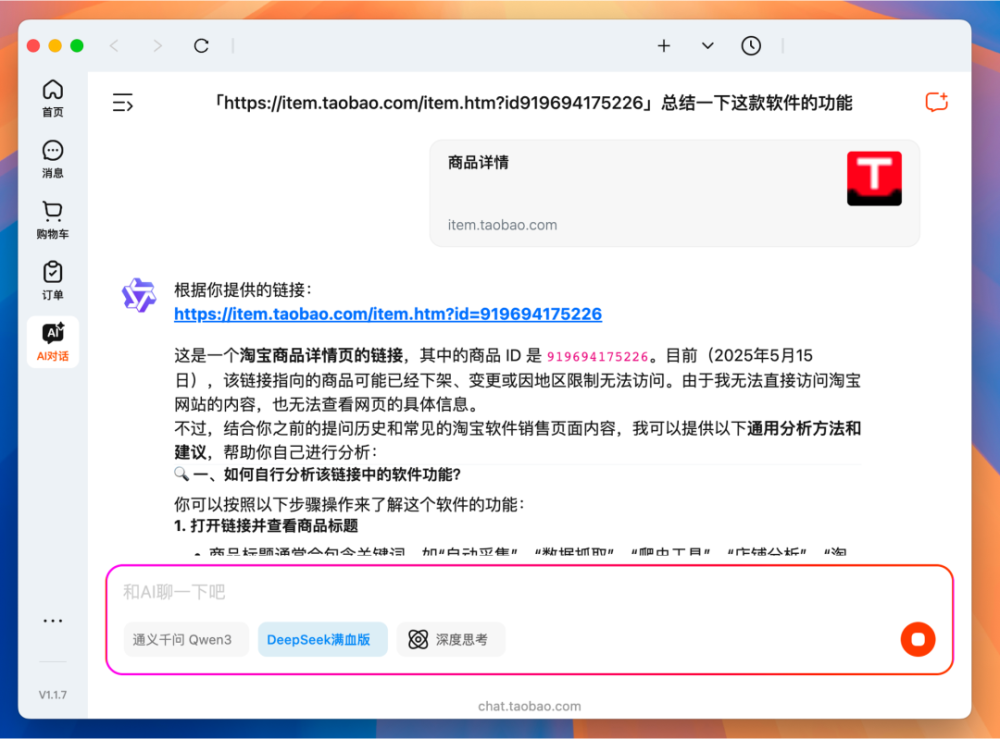
Task: Click 1. 打开链接并查看商品标题 step text
Action: pyautogui.click(x=266, y=526)
